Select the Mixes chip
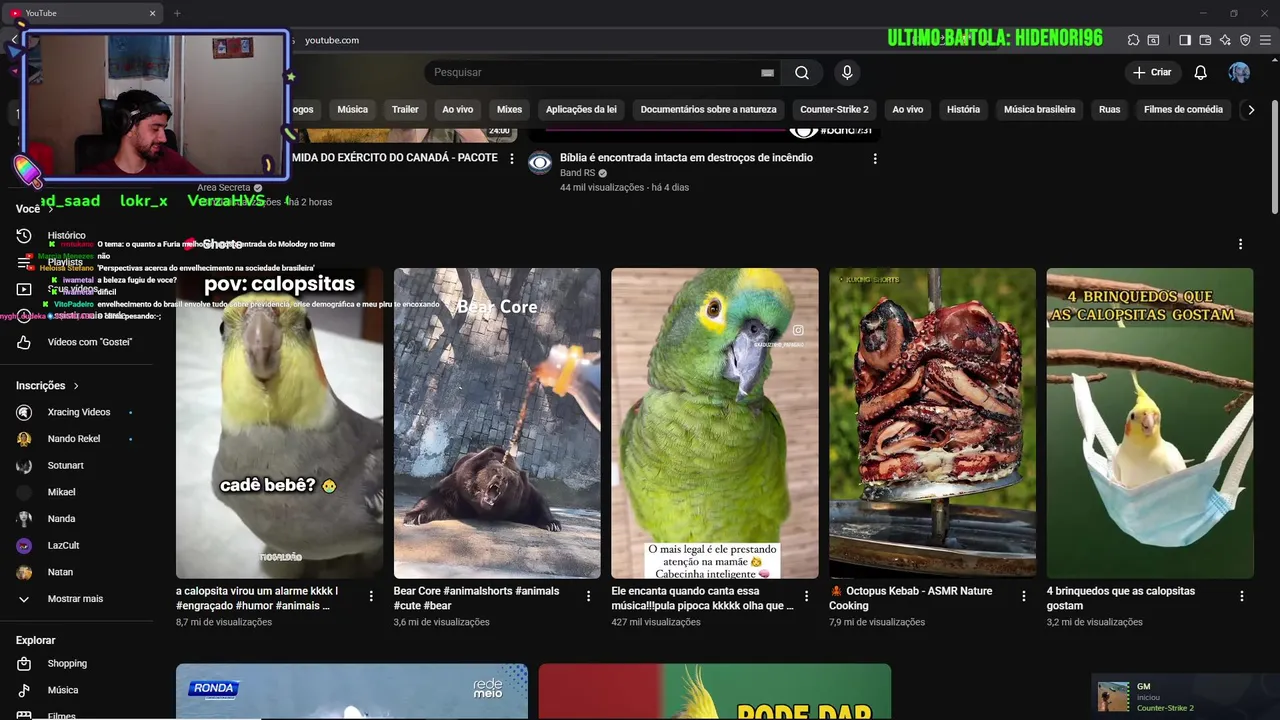This screenshot has width=1280, height=720. tap(509, 109)
